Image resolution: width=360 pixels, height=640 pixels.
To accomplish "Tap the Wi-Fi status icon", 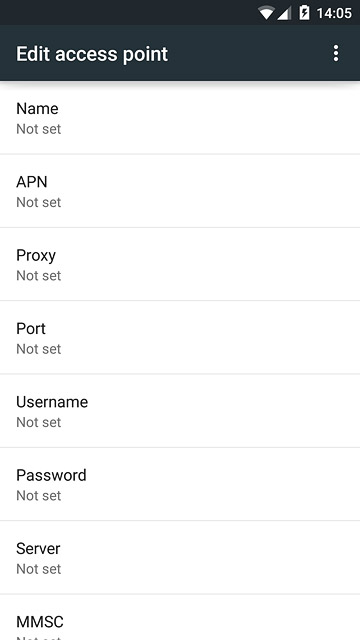I will tap(266, 13).
